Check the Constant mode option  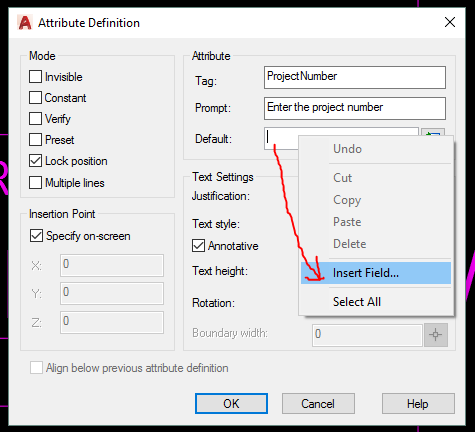click(35, 98)
